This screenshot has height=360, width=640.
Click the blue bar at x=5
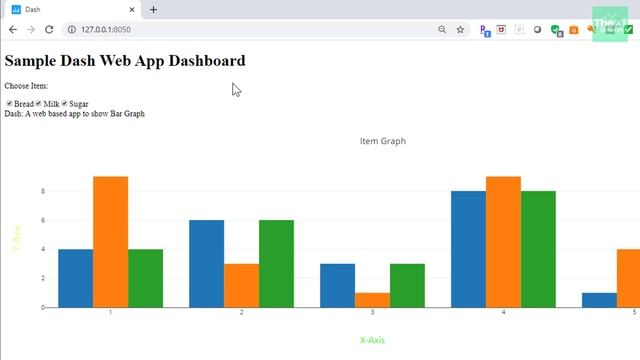(x=600, y=300)
